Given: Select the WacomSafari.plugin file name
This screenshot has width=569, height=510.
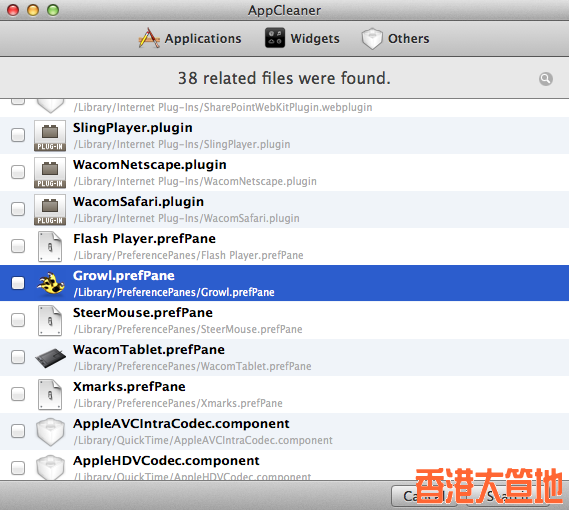Looking at the screenshot, I should pyautogui.click(x=139, y=202).
